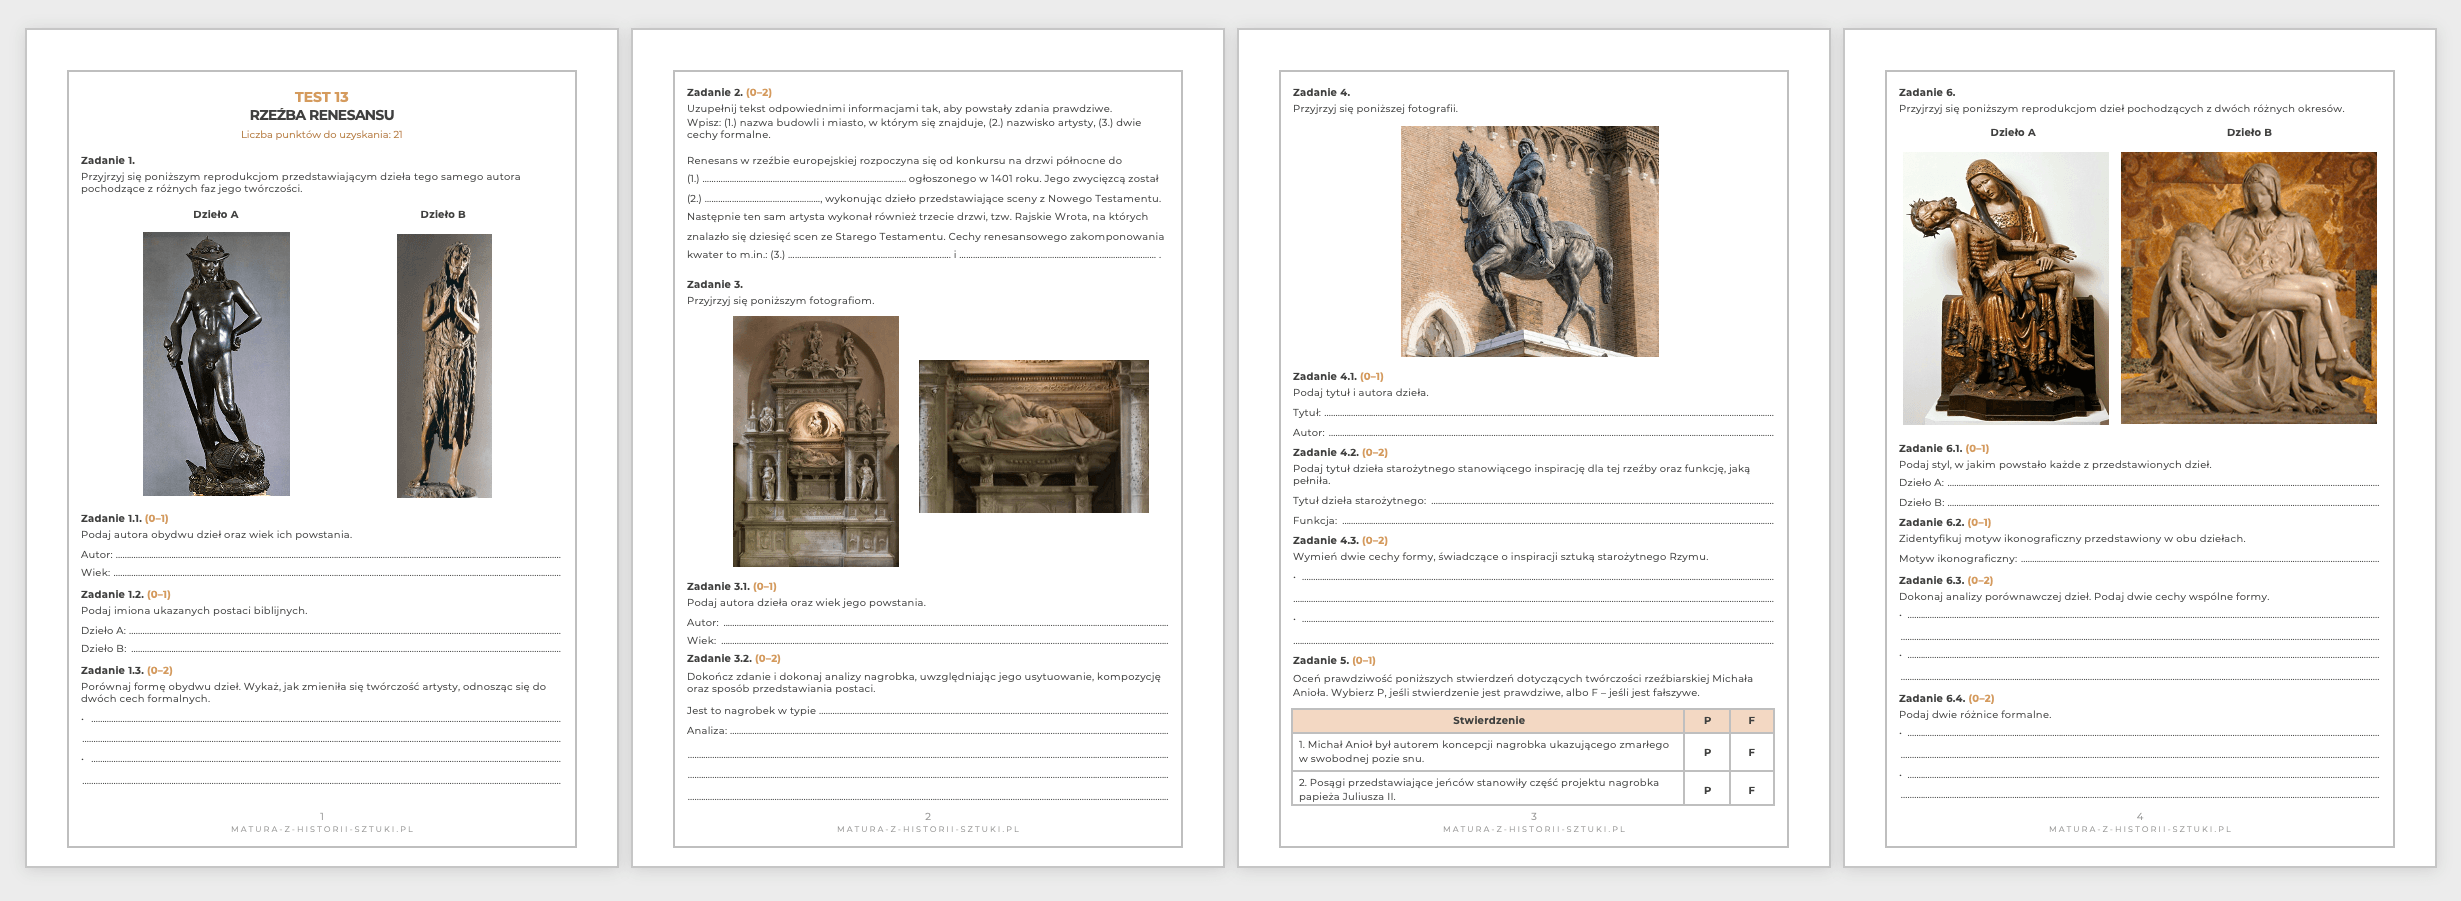Click 'Przyjrzyj się poniższej fotografii.' instruction text
The height and width of the screenshot is (901, 2461).
point(1376,109)
